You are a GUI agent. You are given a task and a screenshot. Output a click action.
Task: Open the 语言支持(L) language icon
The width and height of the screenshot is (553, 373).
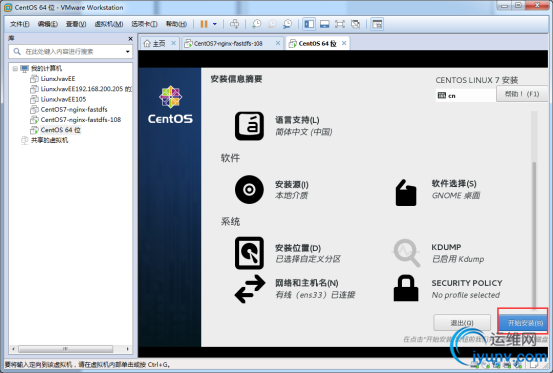coord(249,126)
